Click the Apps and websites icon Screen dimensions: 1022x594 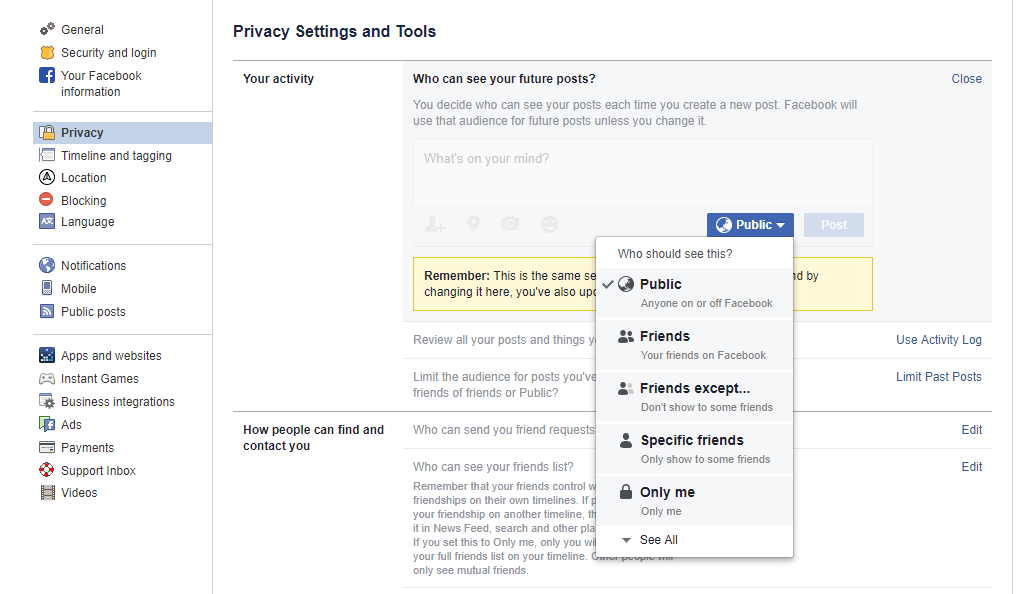point(47,355)
